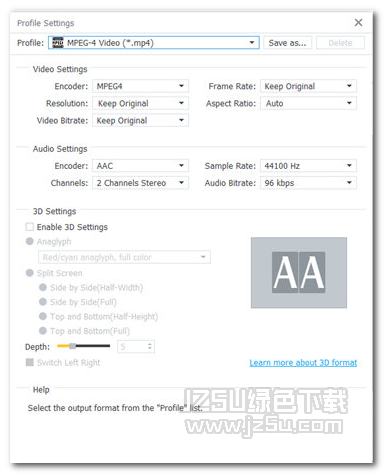384x474 pixels.
Task: Click the MPEG-4 profile format icon
Action: coord(58,43)
